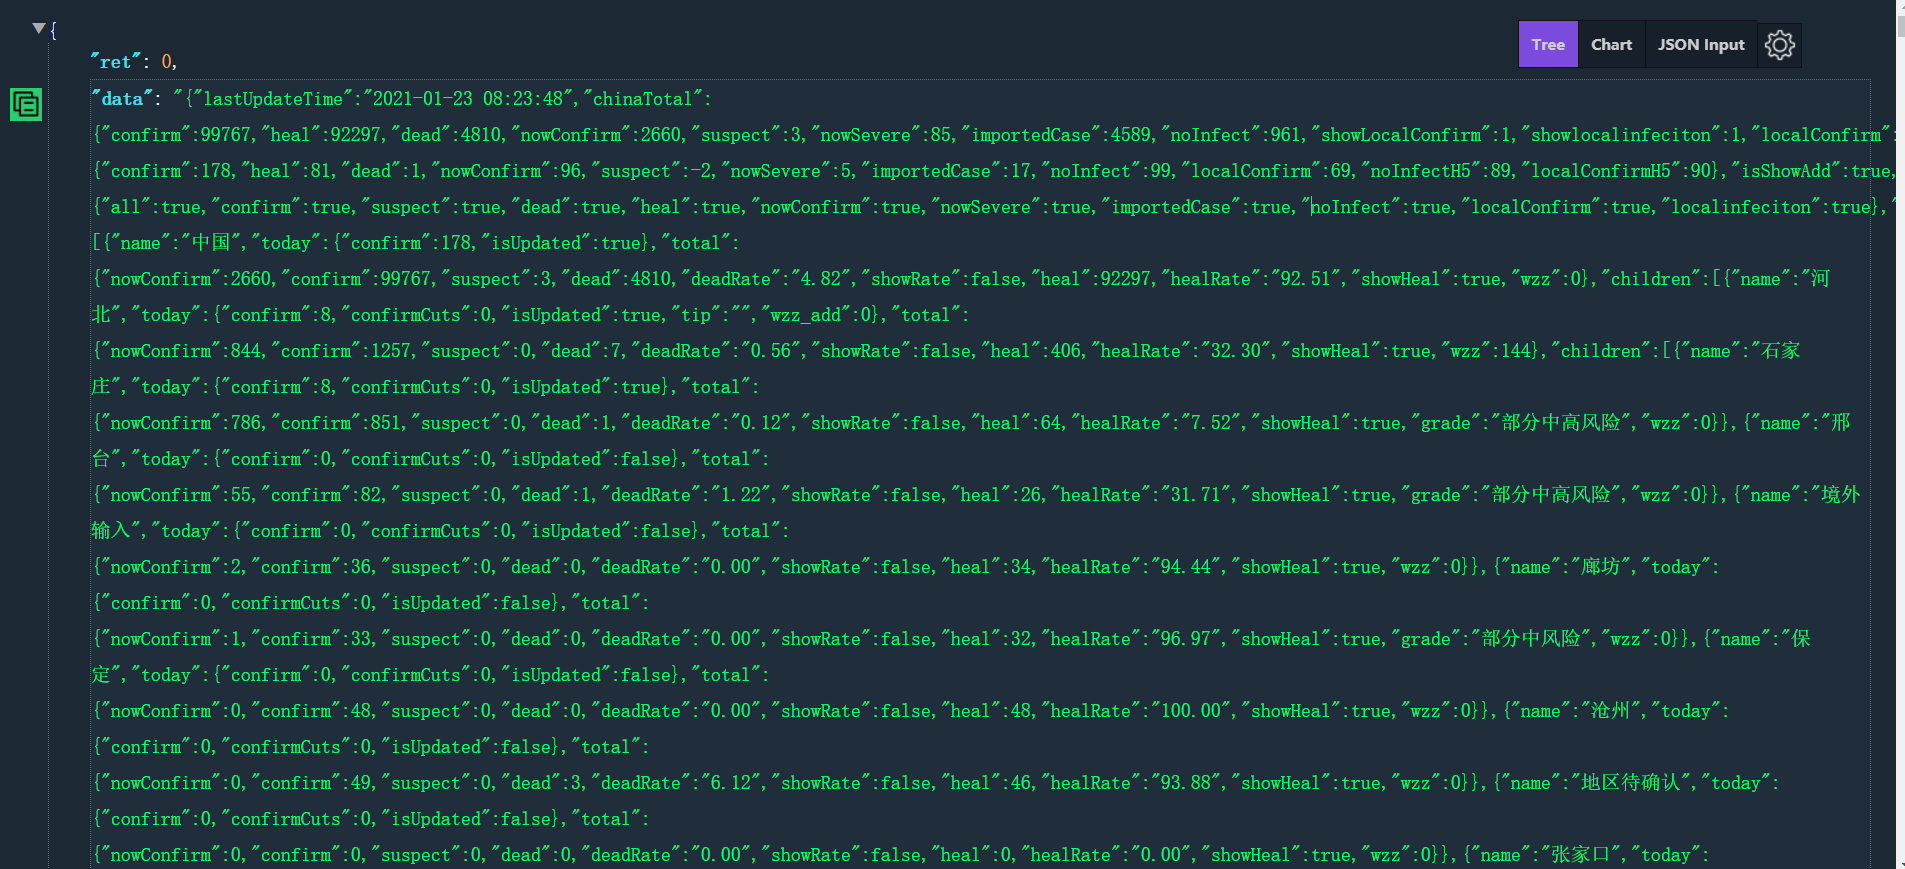The width and height of the screenshot is (1905, 869).
Task: Click the "name":"张家口" text
Action: tap(1547, 855)
